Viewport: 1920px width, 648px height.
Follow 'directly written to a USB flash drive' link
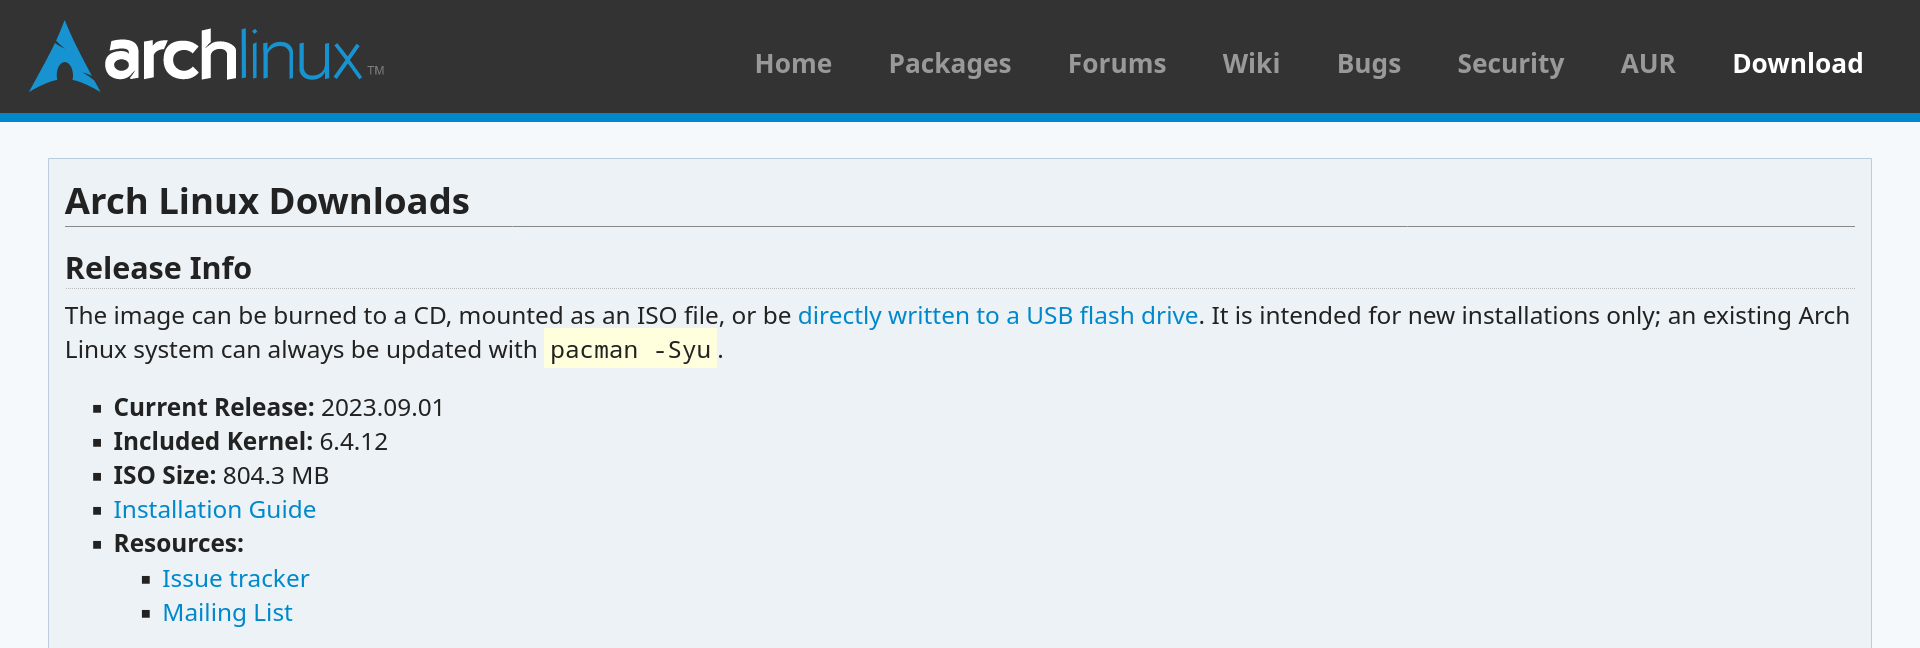tap(998, 316)
